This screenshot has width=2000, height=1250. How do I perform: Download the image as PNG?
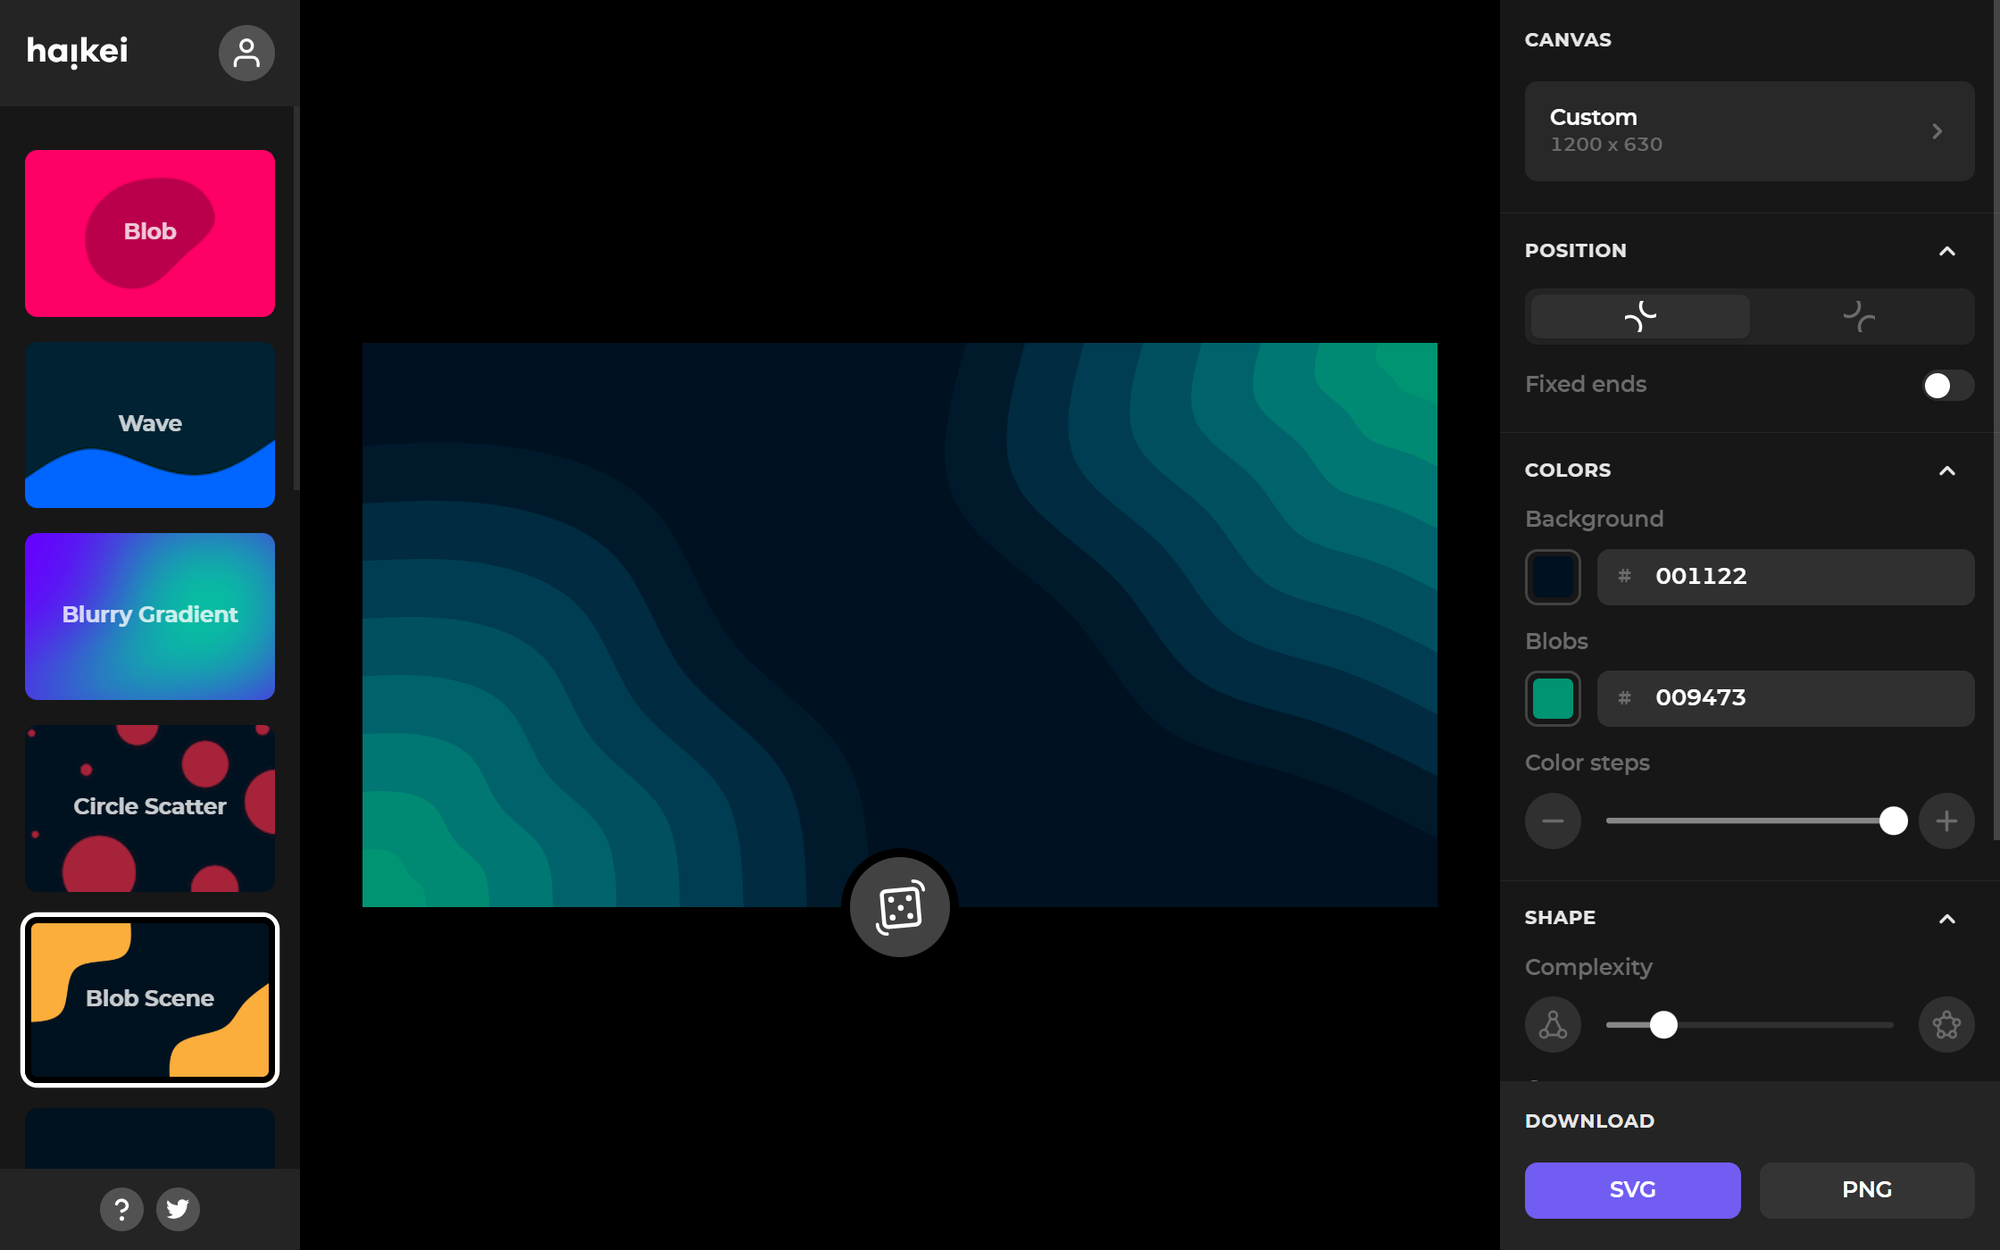point(1866,1190)
